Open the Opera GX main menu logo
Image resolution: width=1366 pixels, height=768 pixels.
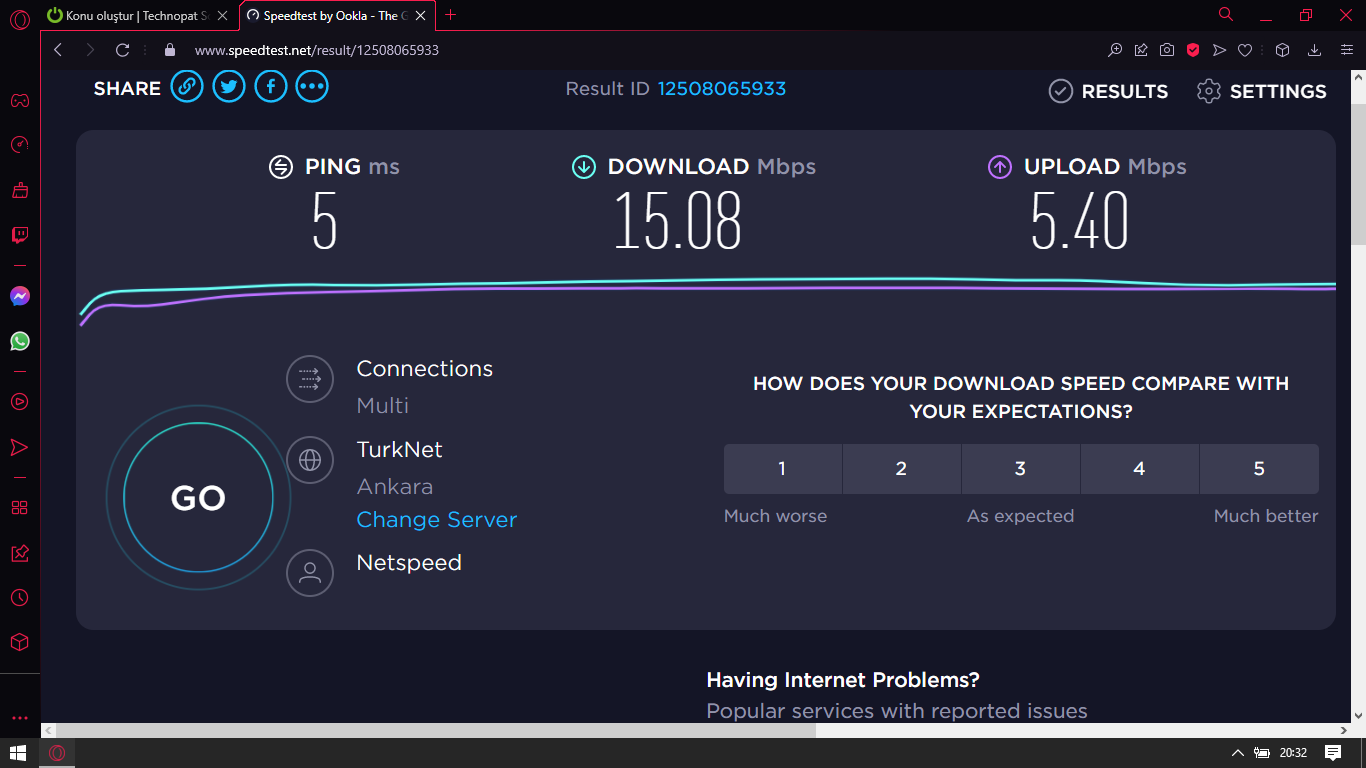[19, 19]
